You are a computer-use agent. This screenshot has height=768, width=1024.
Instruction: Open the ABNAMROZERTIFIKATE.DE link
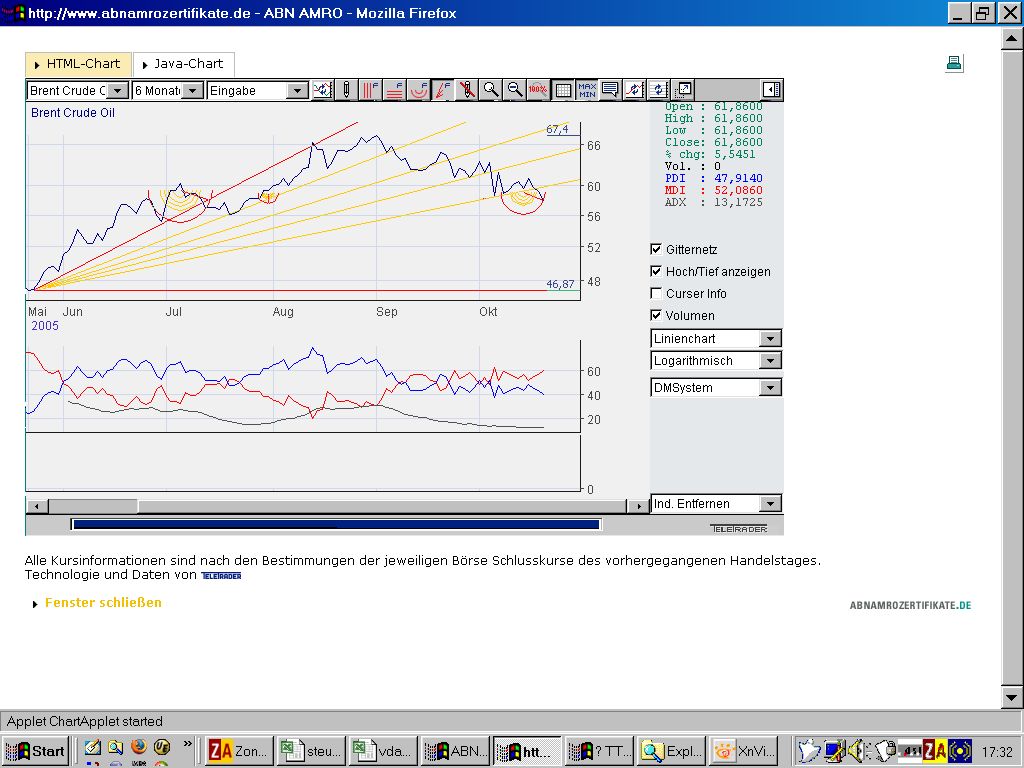(909, 605)
